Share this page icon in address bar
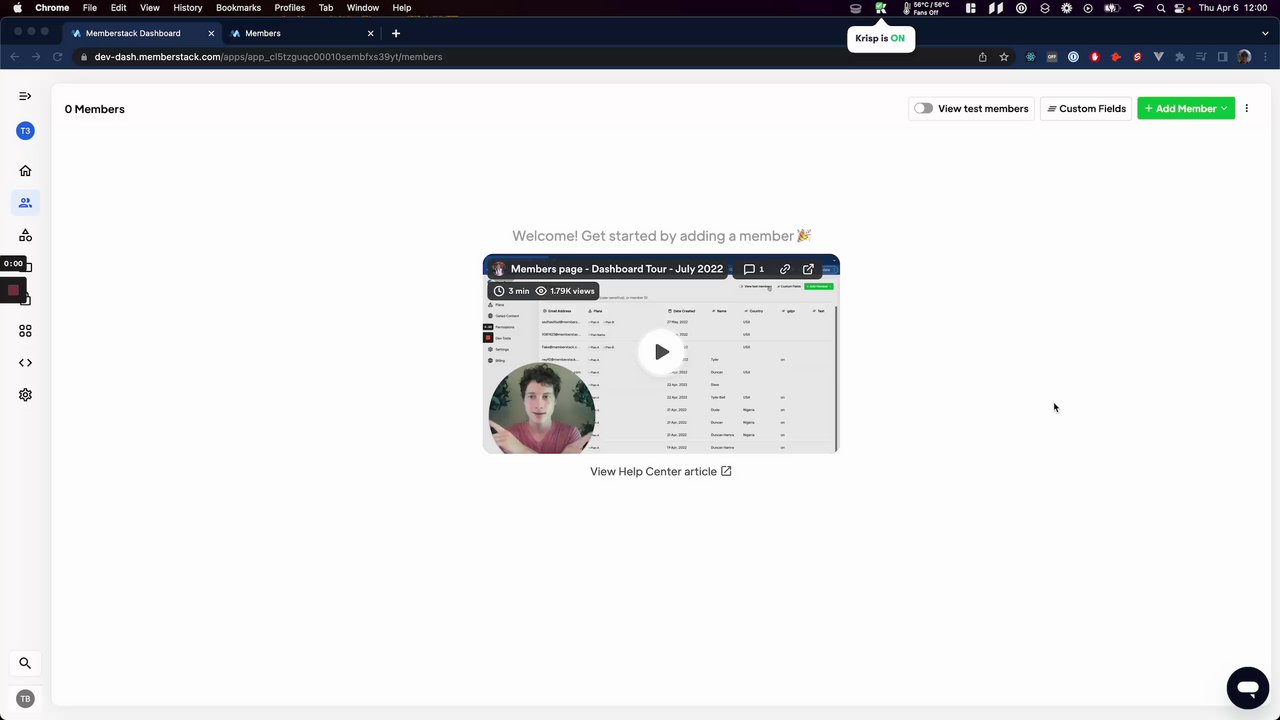This screenshot has height=720, width=1280. pos(982,57)
